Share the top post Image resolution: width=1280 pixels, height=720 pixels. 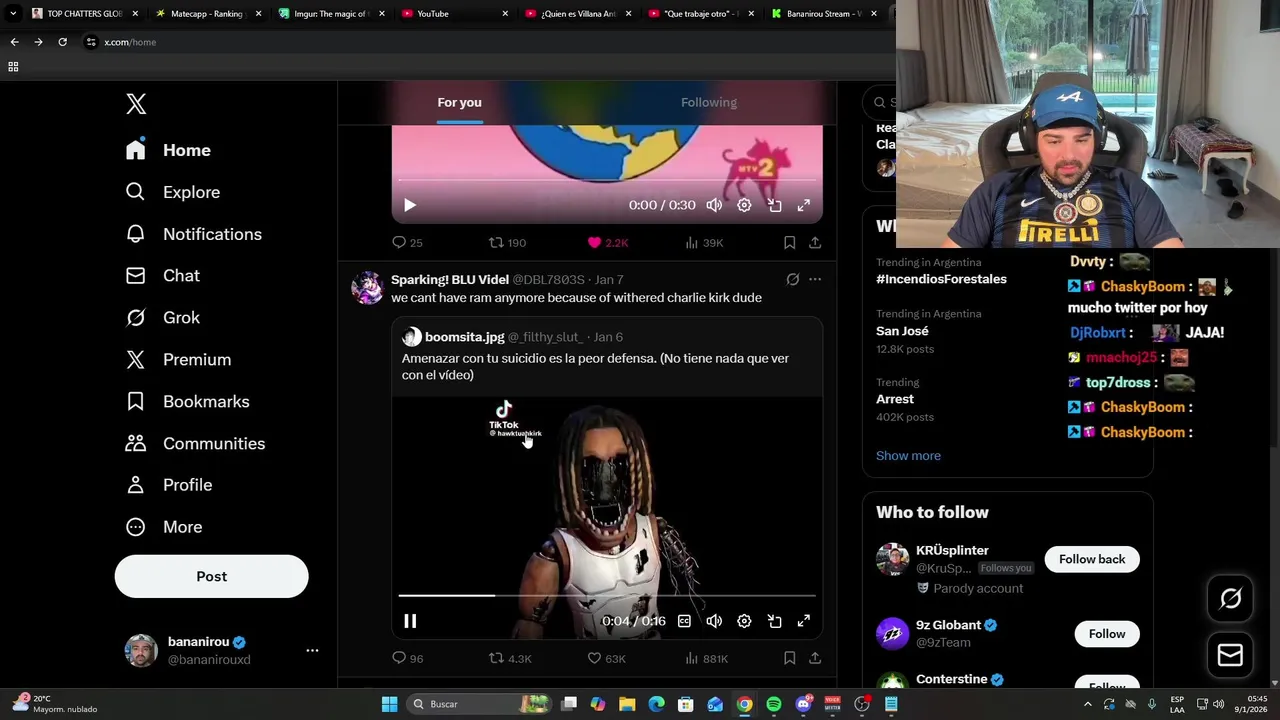click(815, 243)
